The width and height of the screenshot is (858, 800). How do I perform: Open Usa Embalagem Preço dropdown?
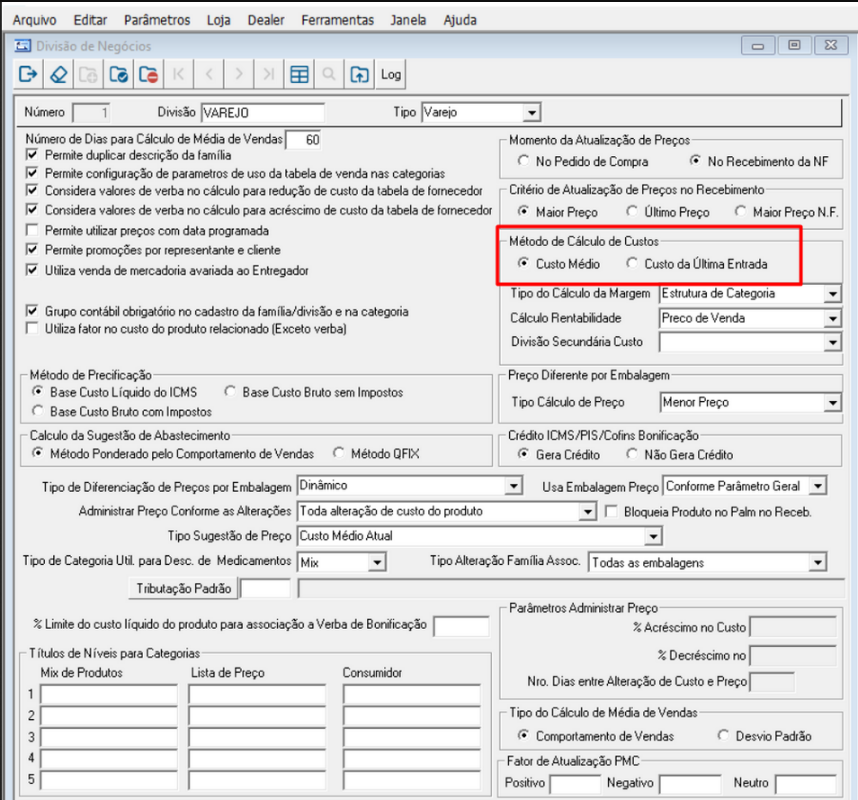(x=818, y=486)
